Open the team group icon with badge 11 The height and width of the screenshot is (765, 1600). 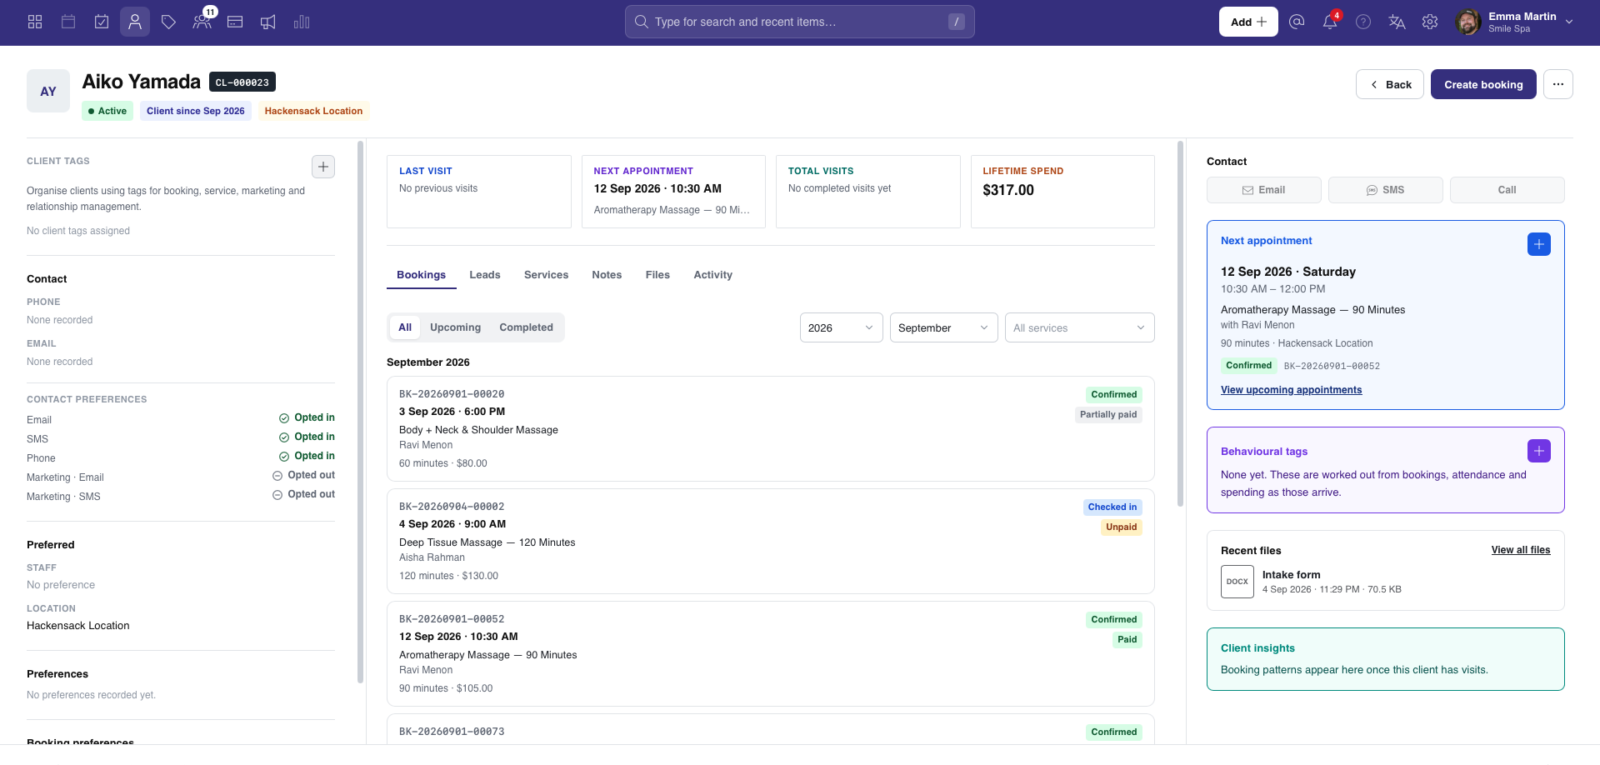click(x=202, y=21)
